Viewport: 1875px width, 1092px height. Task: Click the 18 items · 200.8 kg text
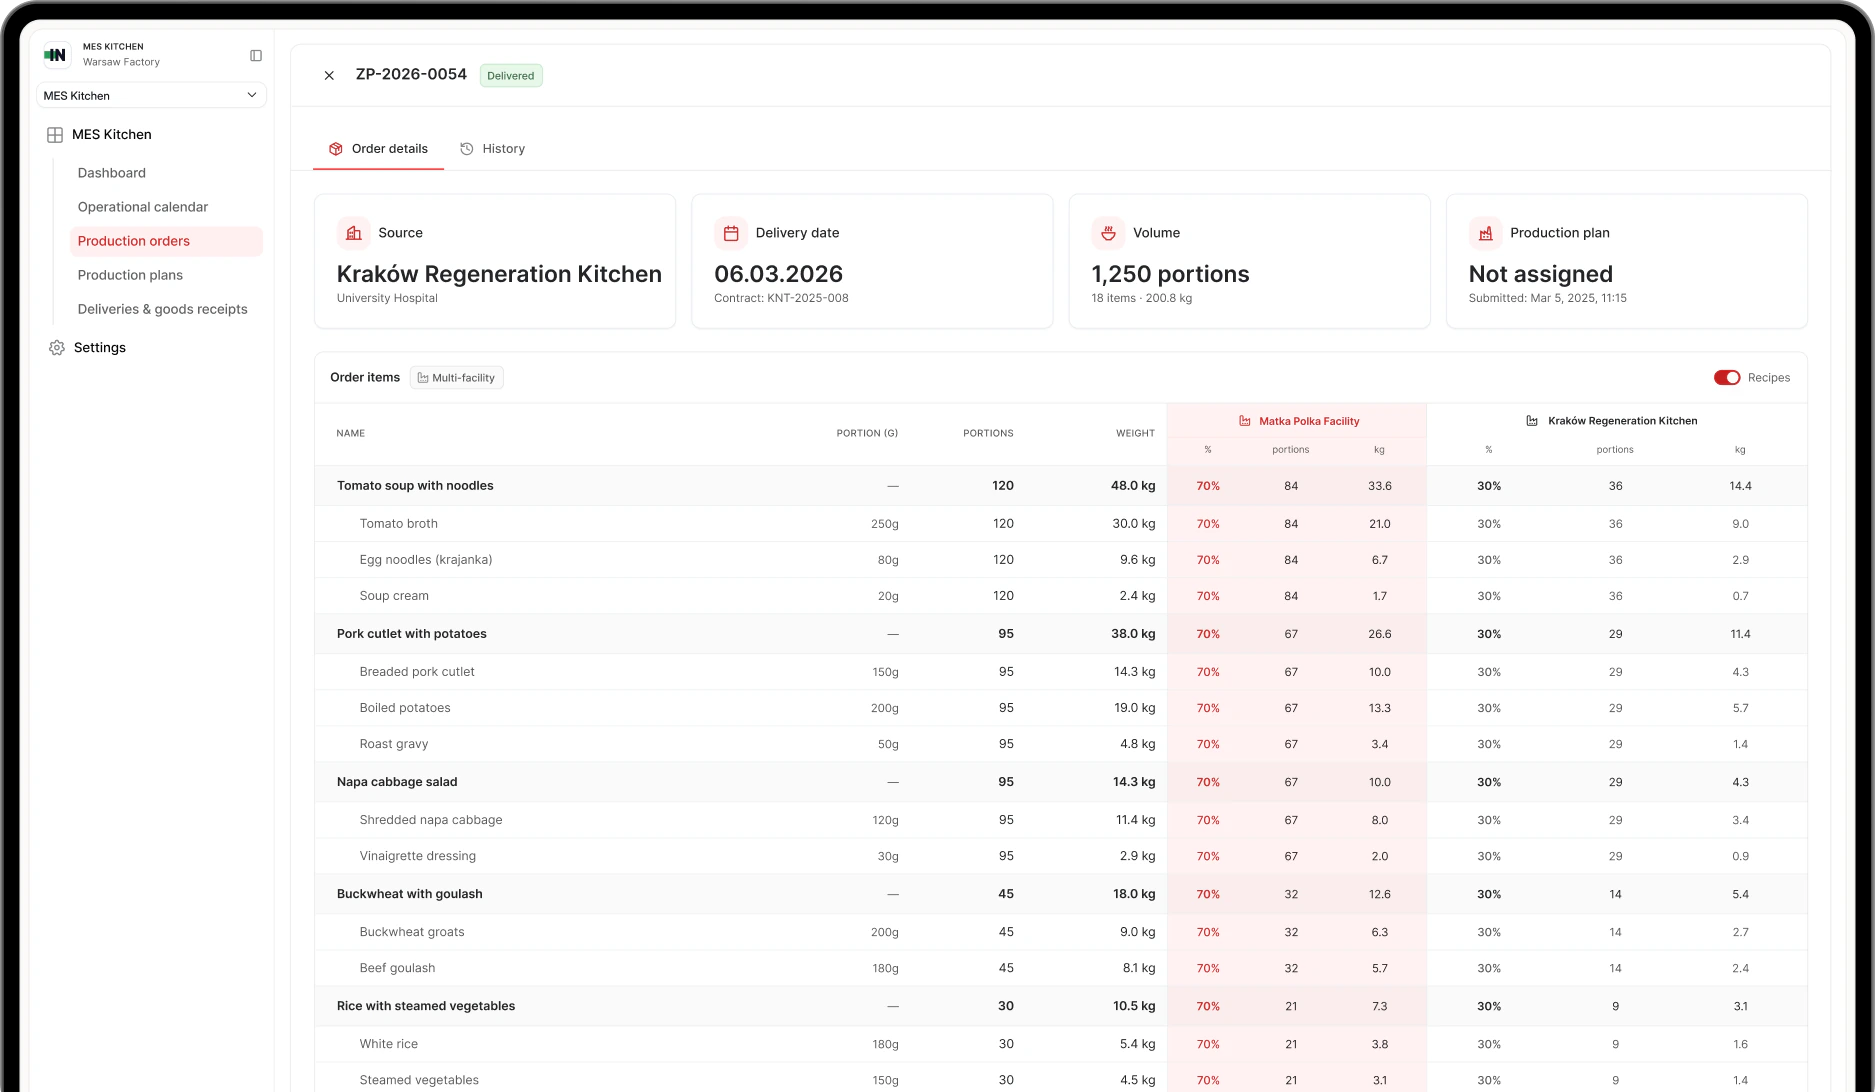1141,298
